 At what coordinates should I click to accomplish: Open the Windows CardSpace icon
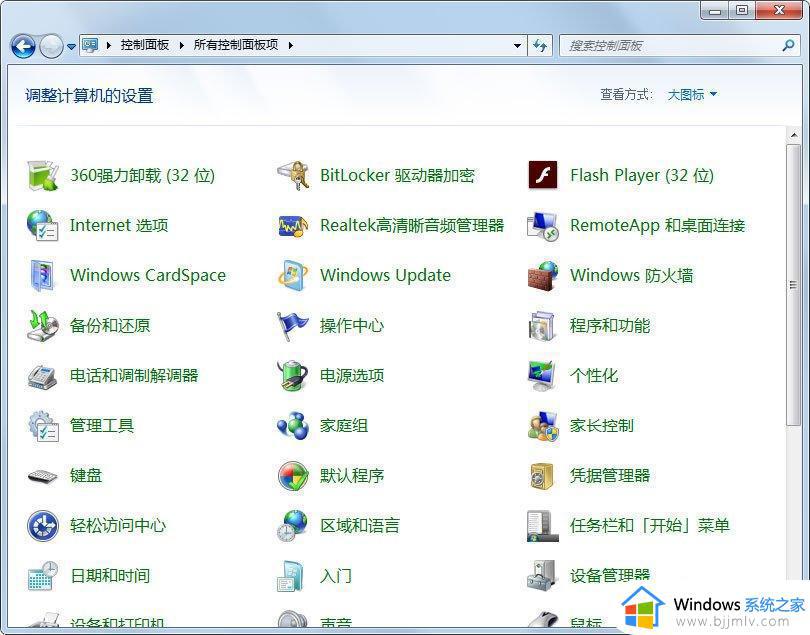click(42, 275)
